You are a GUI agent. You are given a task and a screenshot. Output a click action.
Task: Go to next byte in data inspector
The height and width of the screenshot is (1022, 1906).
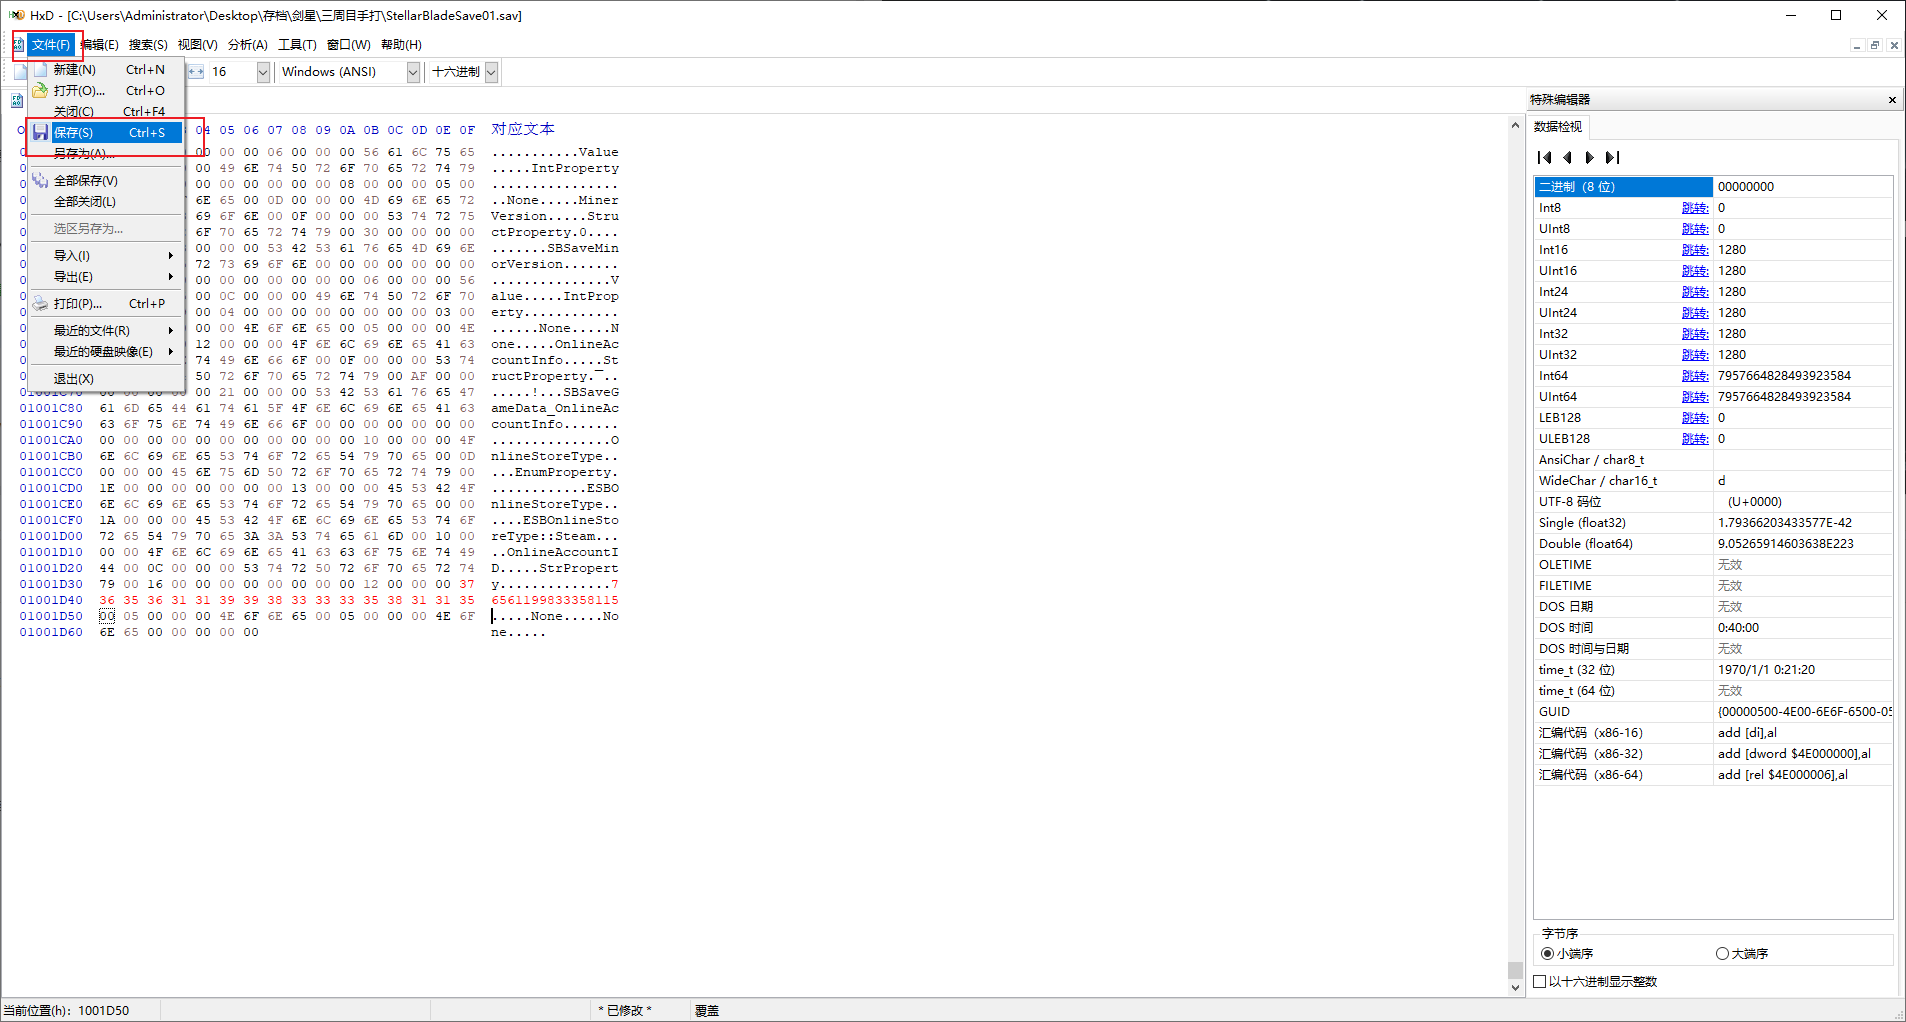[x=1589, y=157]
